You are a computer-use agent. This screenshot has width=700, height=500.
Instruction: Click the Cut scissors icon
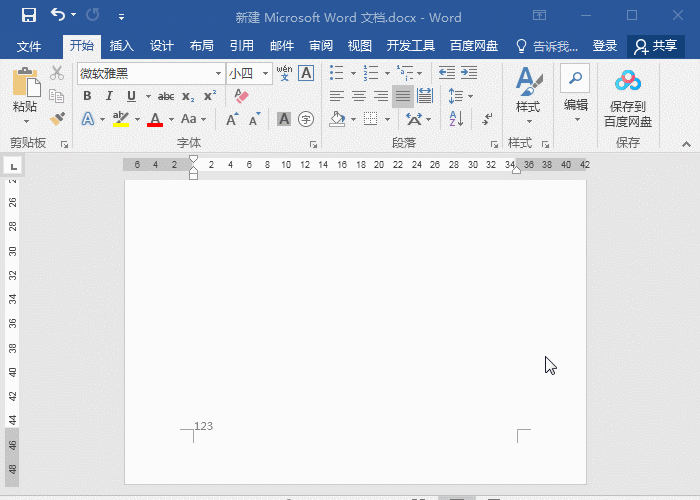pos(57,73)
